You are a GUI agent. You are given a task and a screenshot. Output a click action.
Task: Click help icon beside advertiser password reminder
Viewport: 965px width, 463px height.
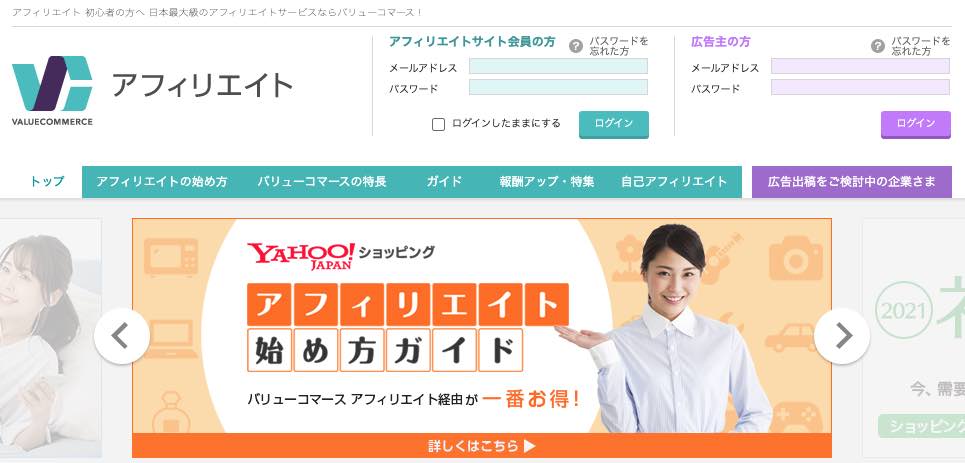point(878,46)
